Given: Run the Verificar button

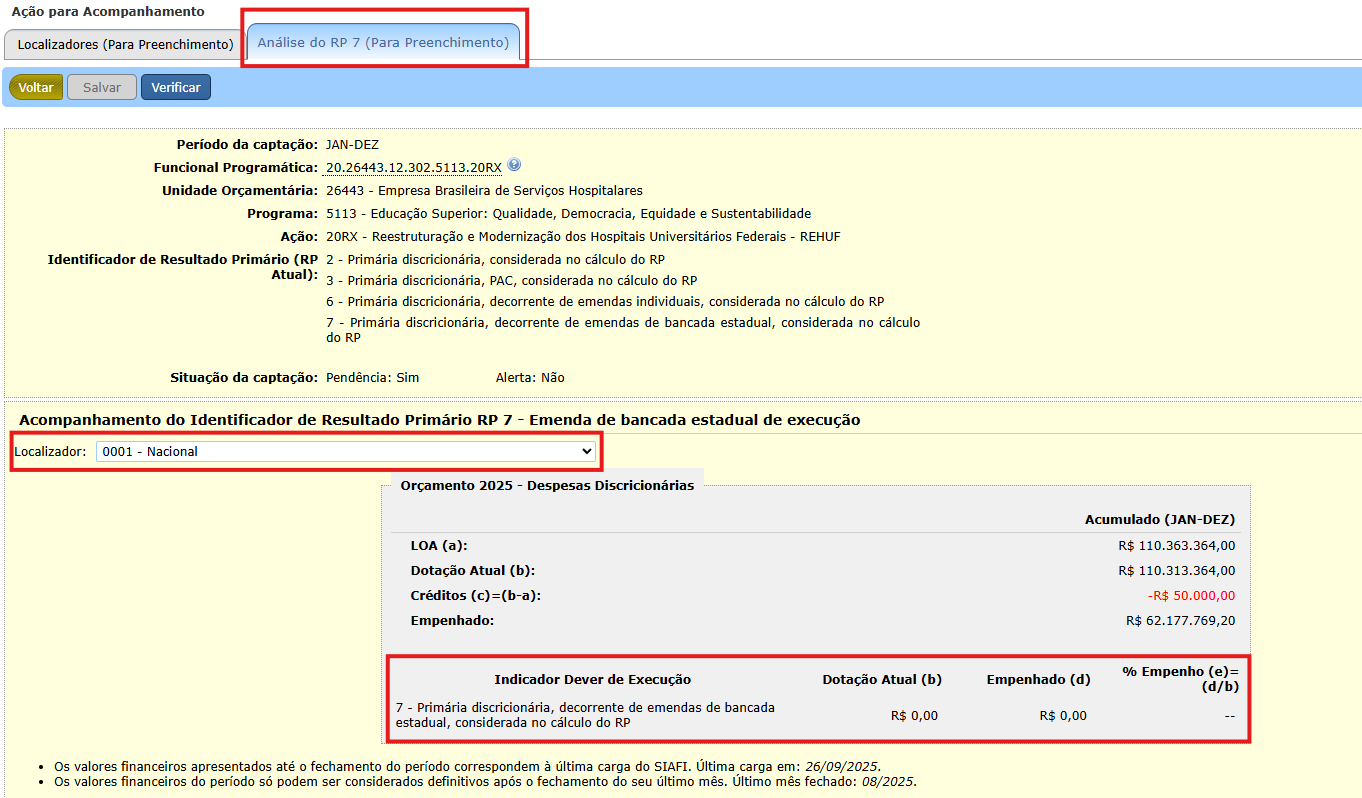Looking at the screenshot, I should point(176,87).
